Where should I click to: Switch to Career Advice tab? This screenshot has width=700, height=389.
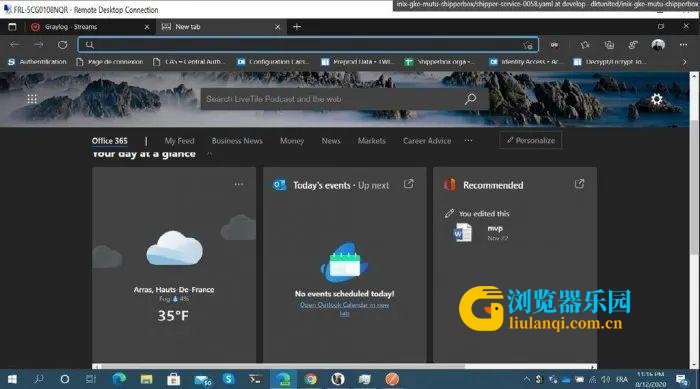pyautogui.click(x=427, y=141)
